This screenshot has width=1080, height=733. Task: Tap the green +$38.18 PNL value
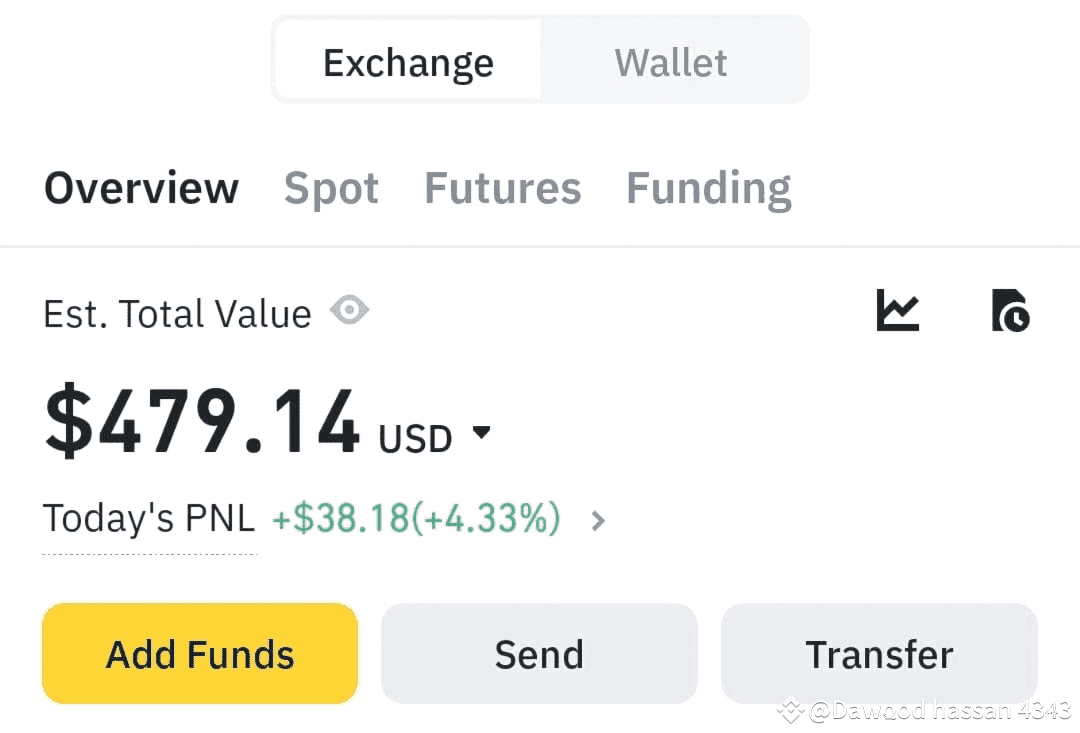(417, 518)
